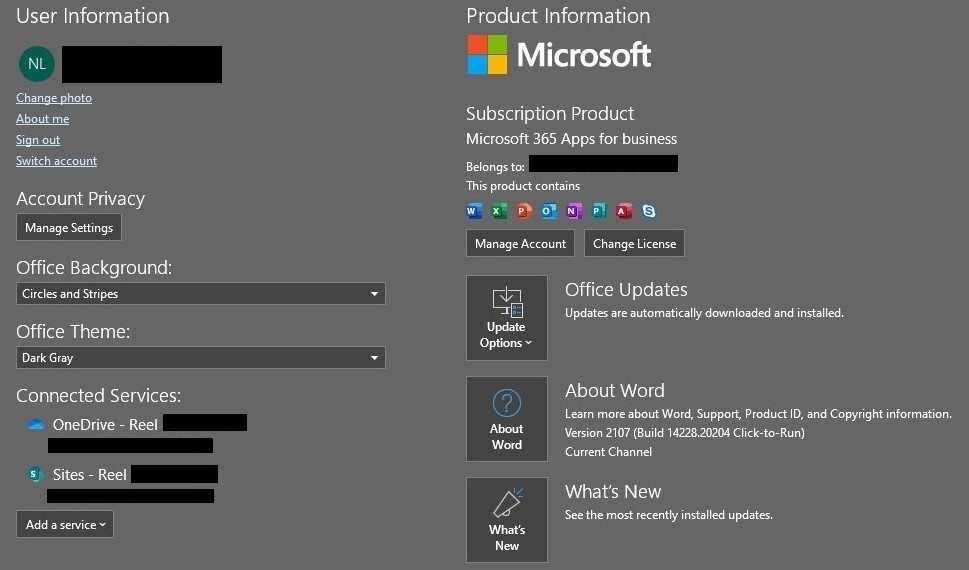The width and height of the screenshot is (969, 570).
Task: Open the Update Options menu
Action: pyautogui.click(x=507, y=318)
